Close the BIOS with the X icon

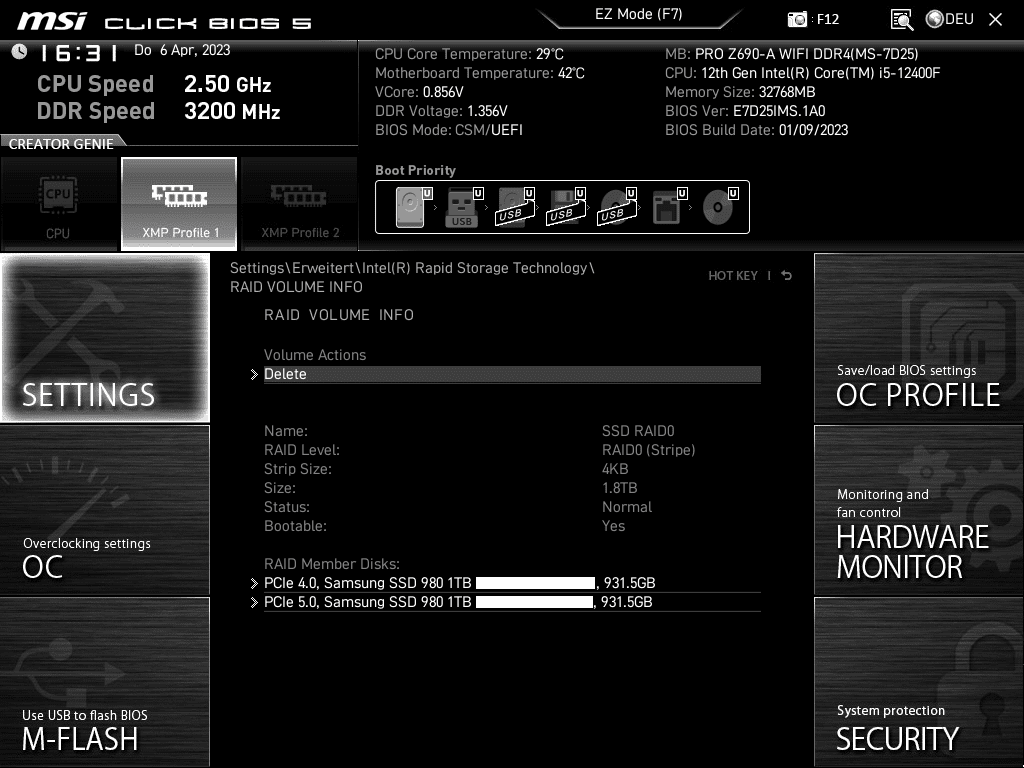pyautogui.click(x=995, y=20)
